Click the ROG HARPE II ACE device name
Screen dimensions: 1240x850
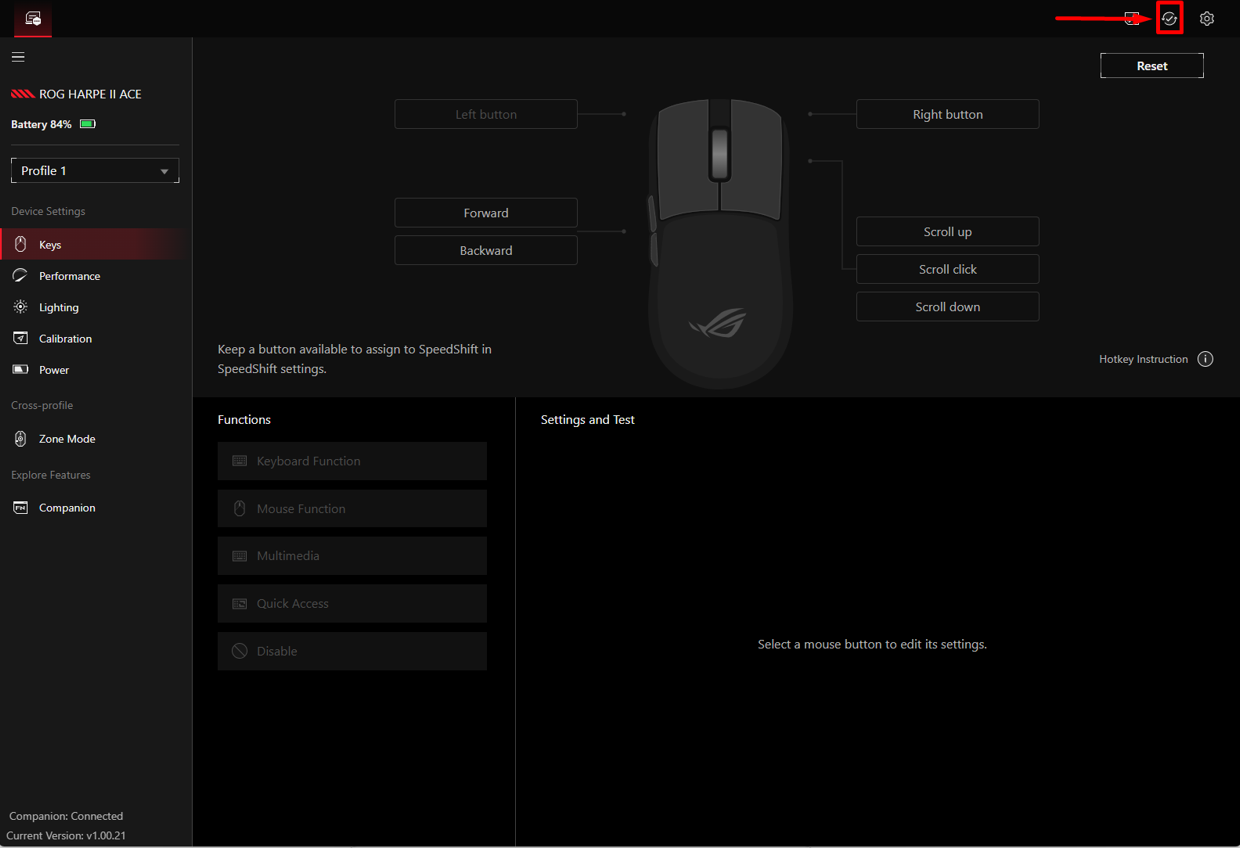click(x=90, y=94)
